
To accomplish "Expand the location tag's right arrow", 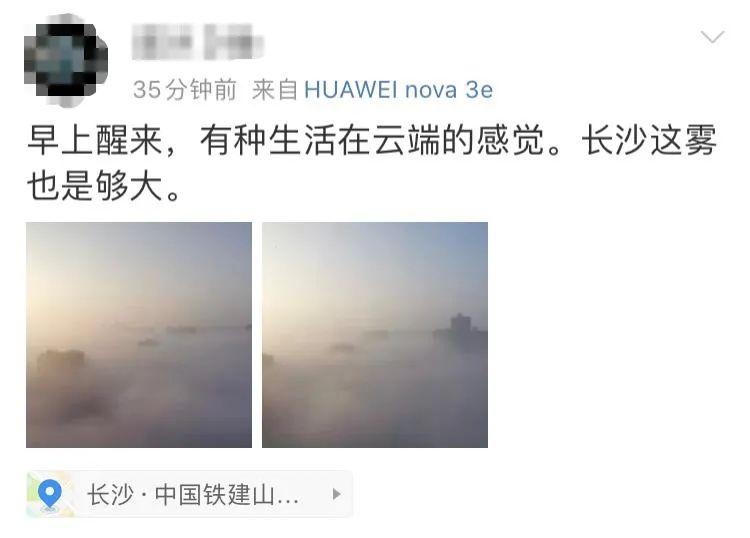I will 337,494.
